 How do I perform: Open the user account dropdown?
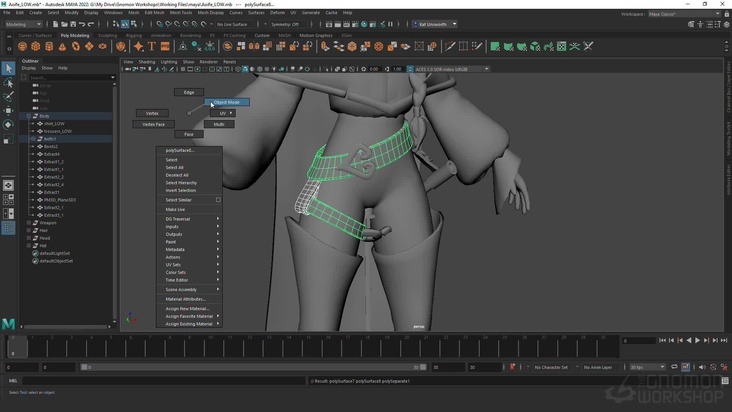pyautogui.click(x=435, y=24)
